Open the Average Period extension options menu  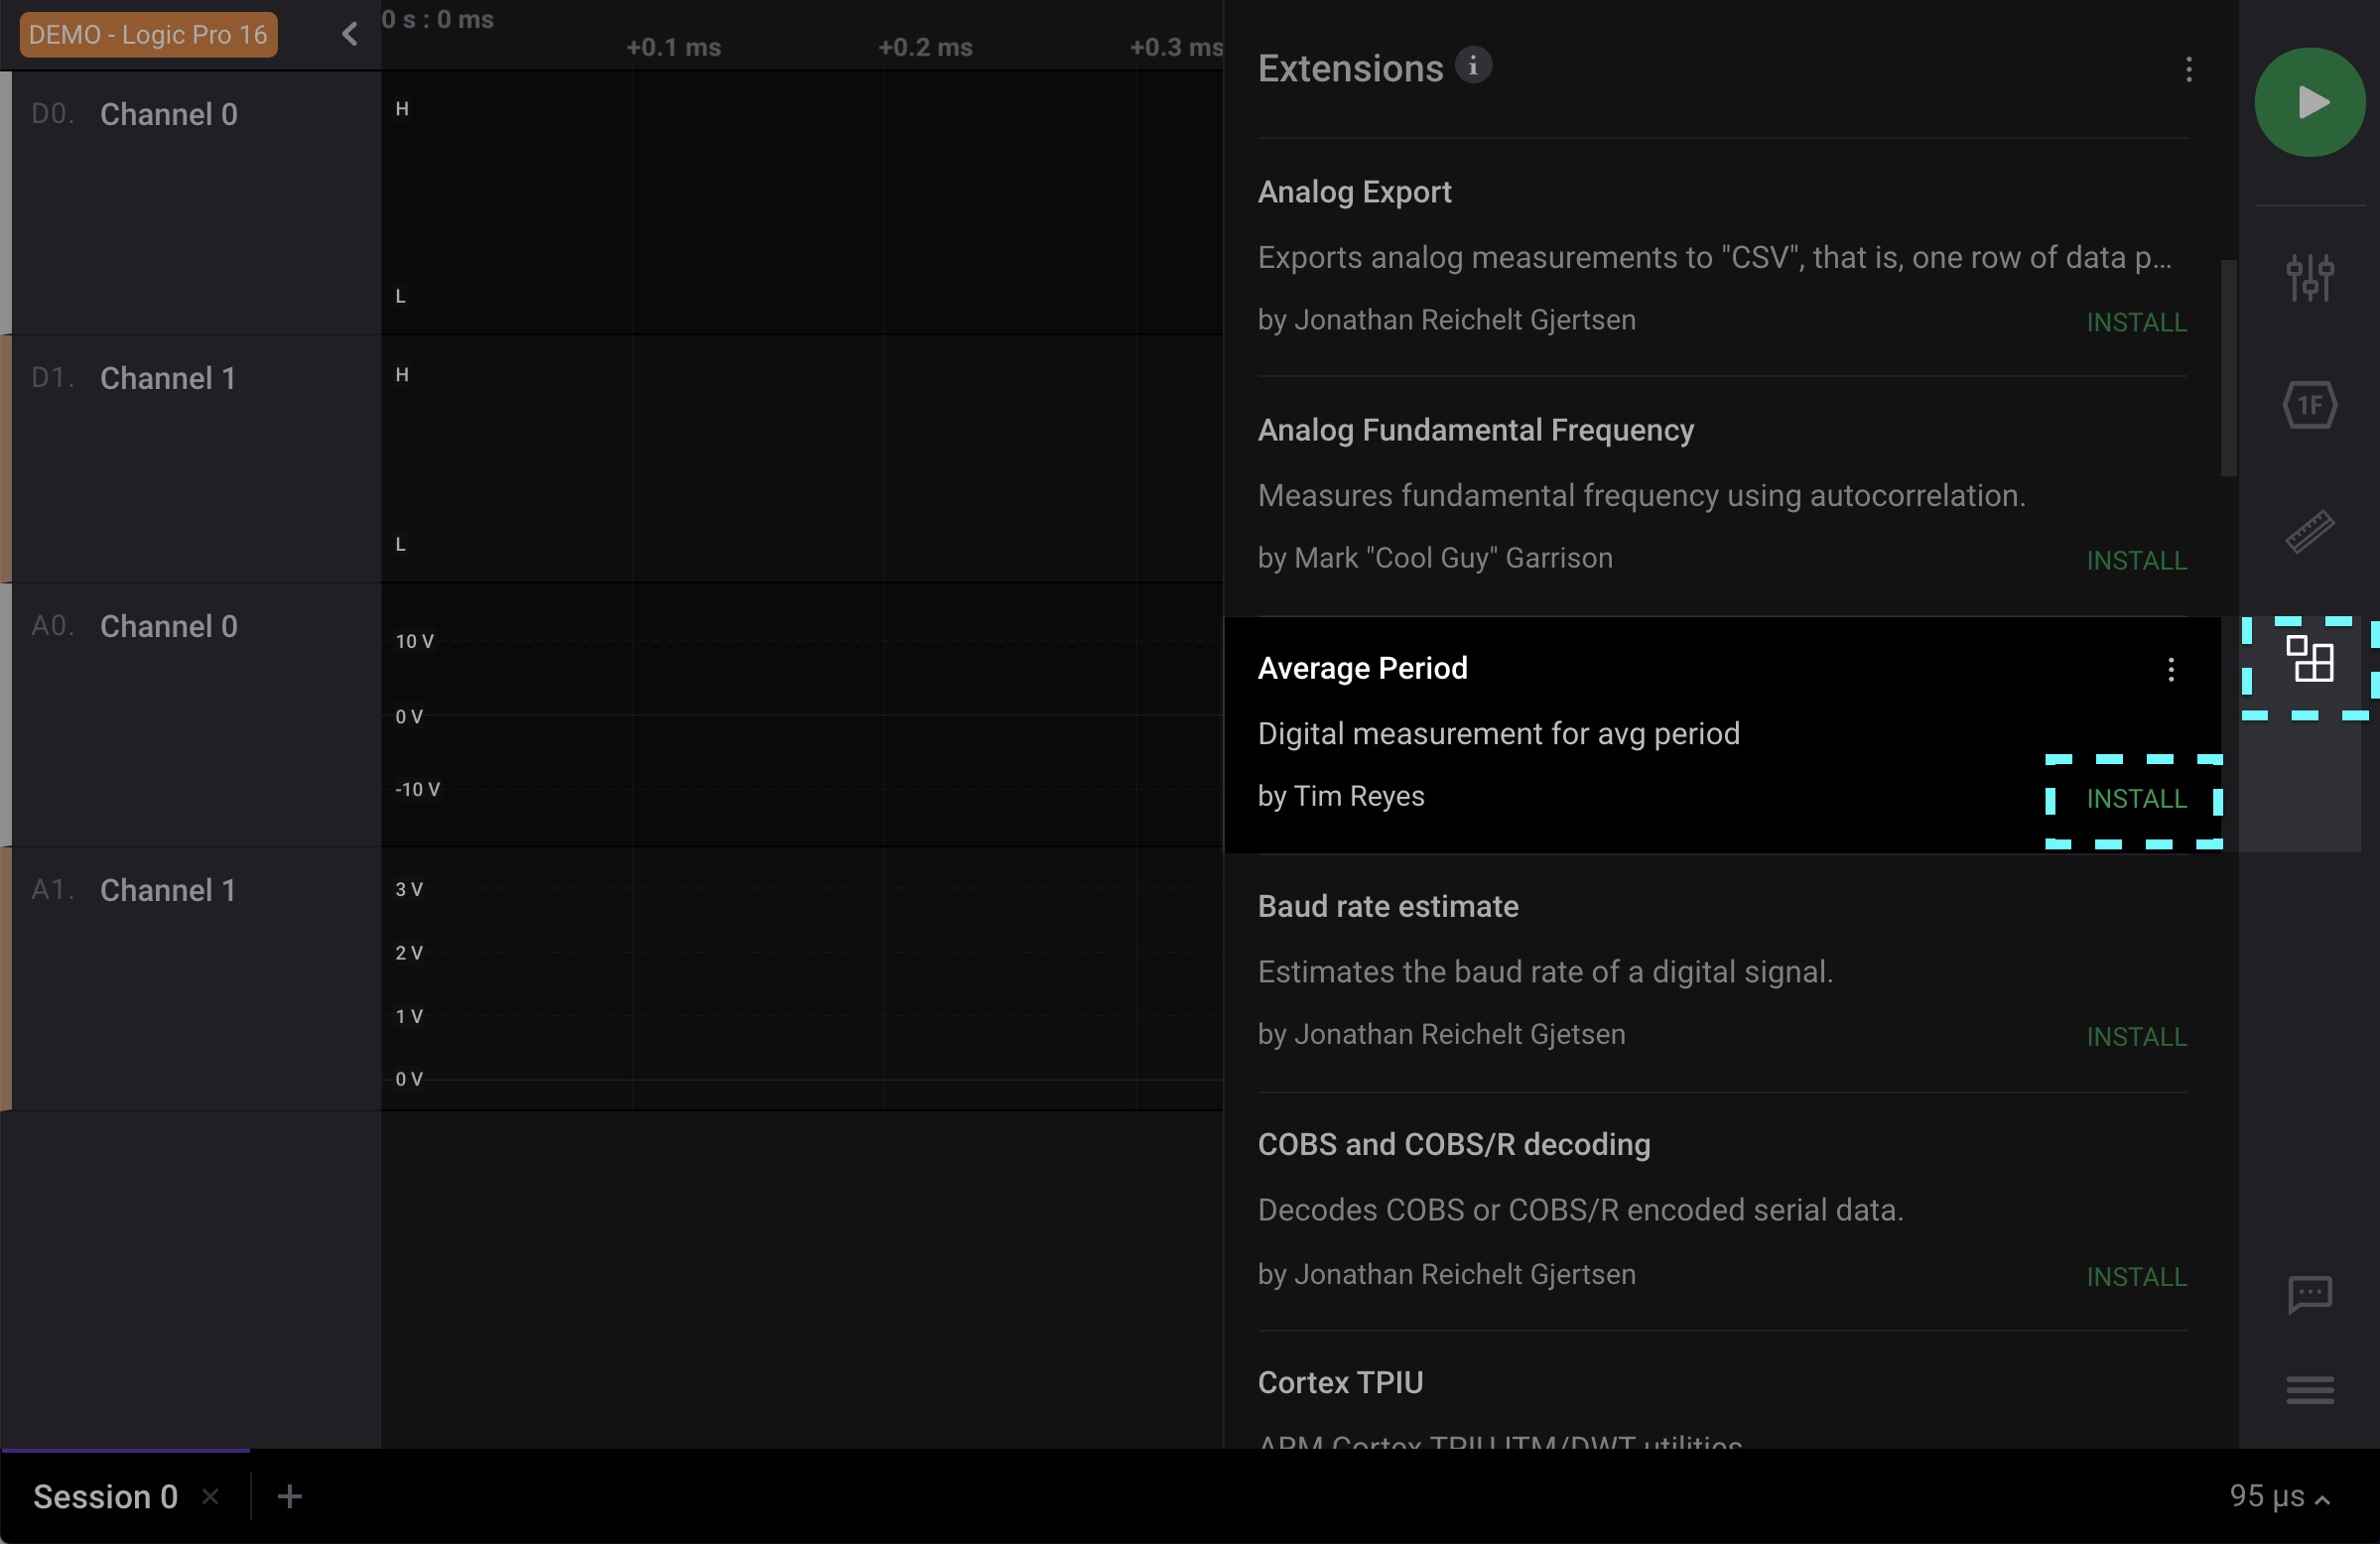click(x=2170, y=669)
